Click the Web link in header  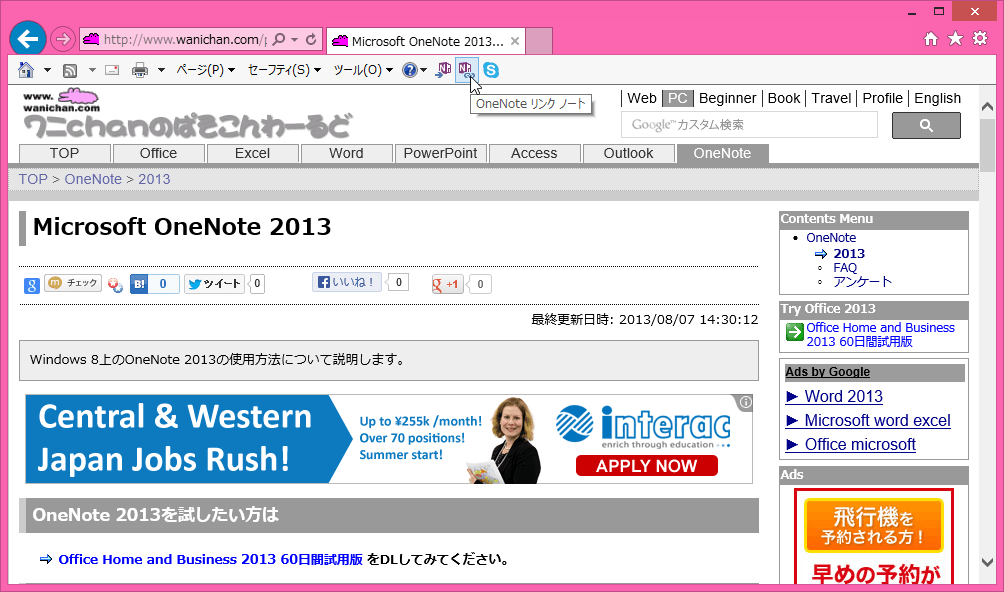click(642, 99)
